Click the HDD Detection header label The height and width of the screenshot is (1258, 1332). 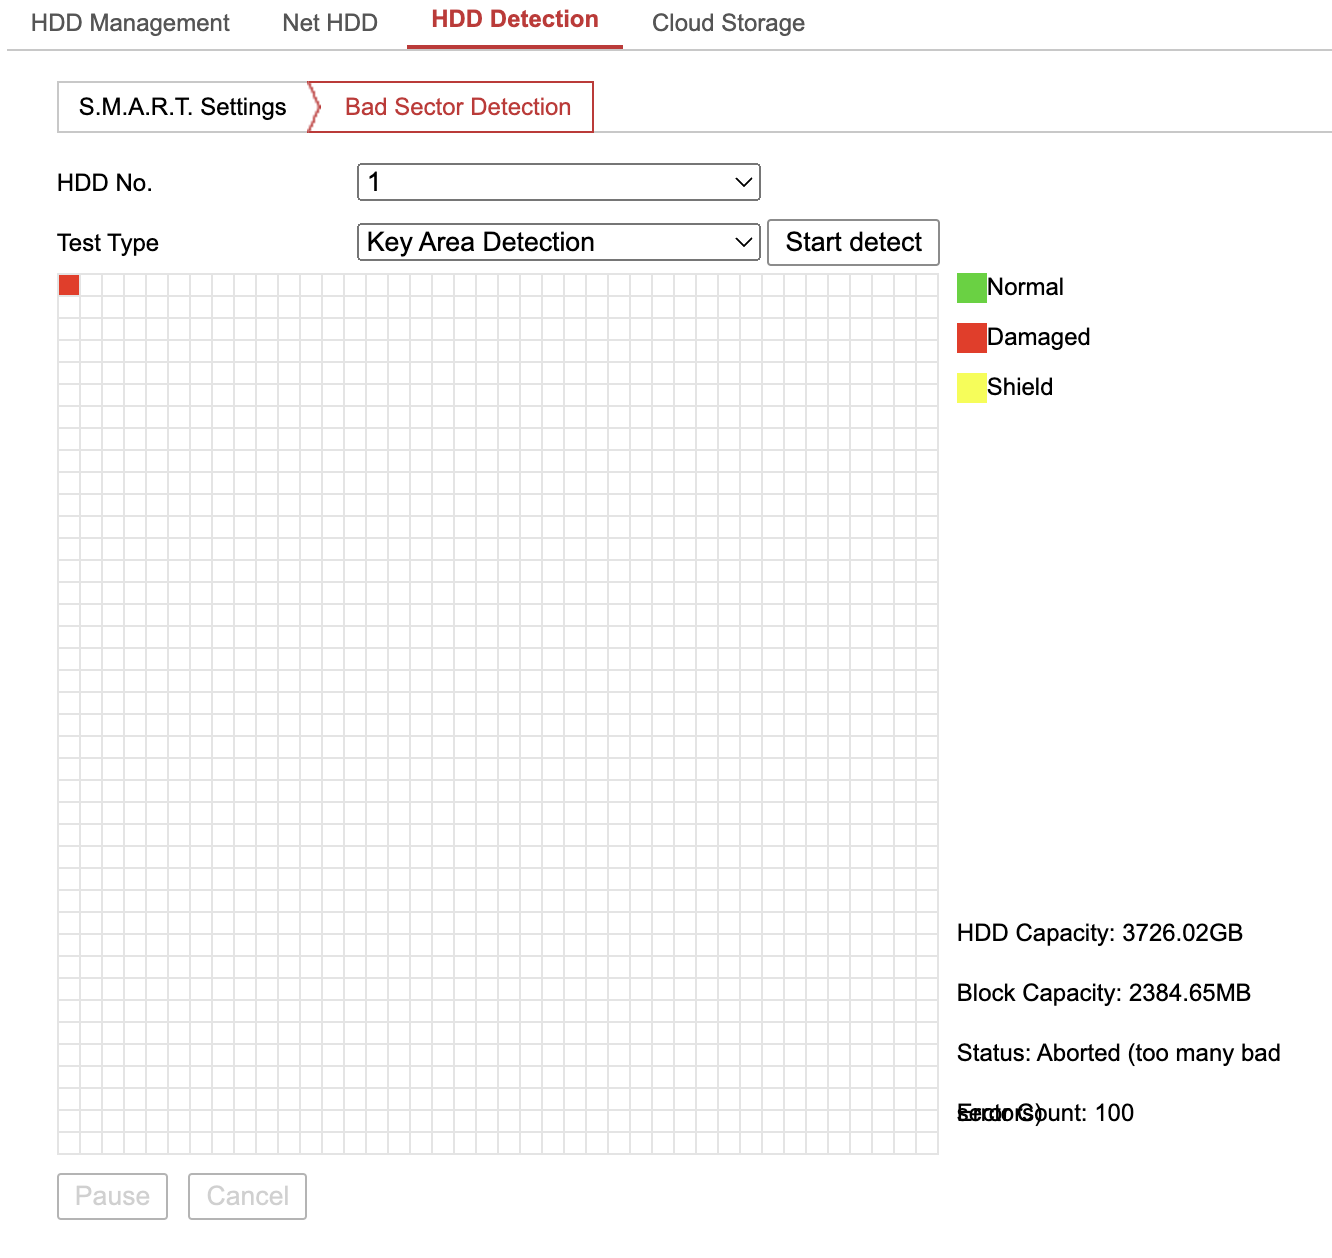(x=513, y=18)
